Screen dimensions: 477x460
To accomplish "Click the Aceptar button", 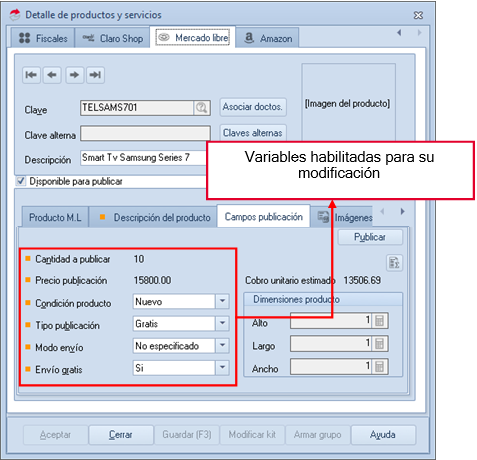I will [x=55, y=435].
